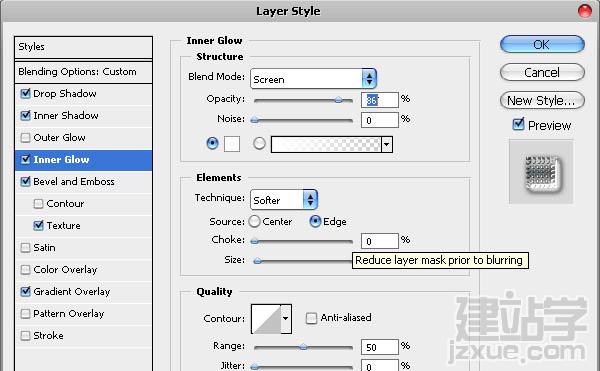Viewport: 600px width, 371px height.
Task: Open the Inner Shadow settings entry
Action: (x=66, y=116)
